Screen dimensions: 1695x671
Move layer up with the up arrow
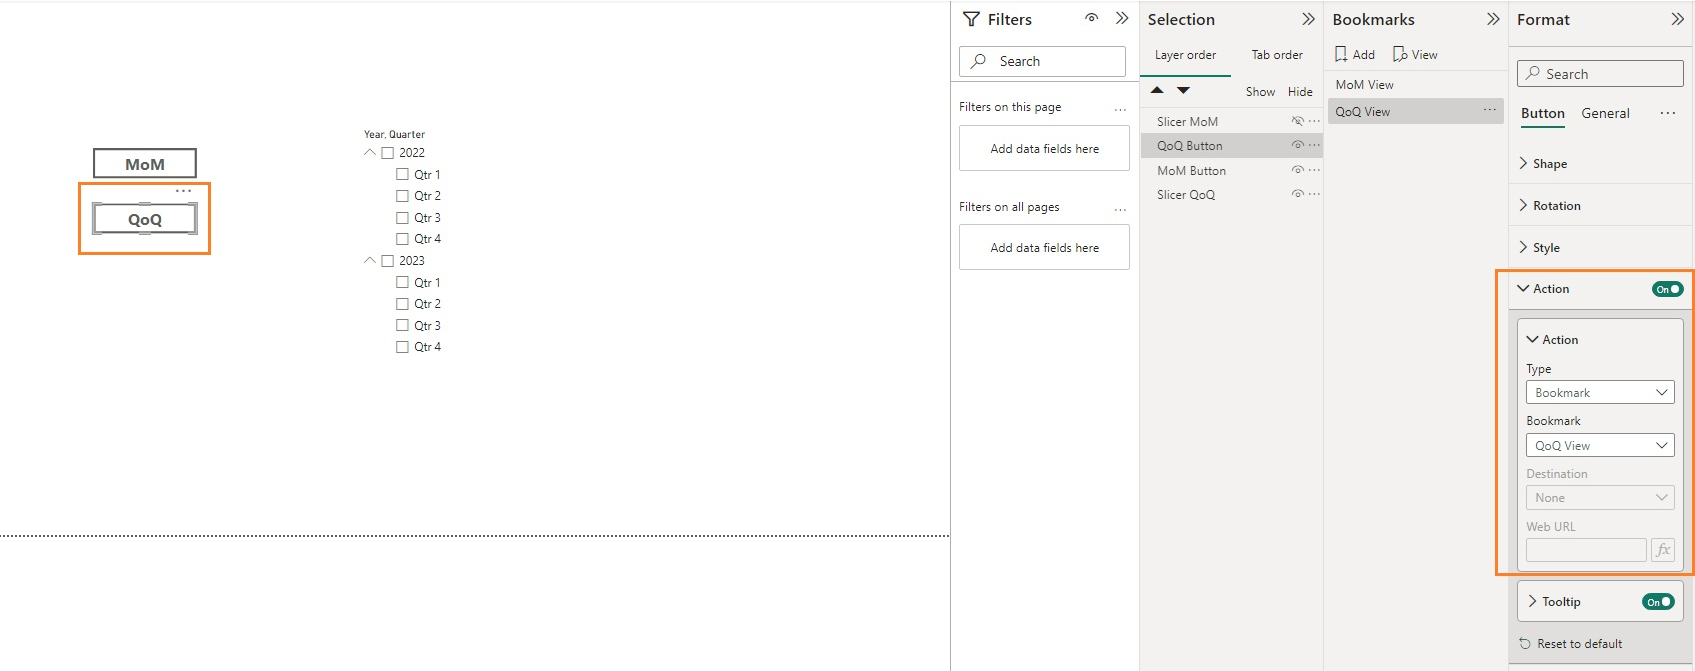click(x=1157, y=90)
